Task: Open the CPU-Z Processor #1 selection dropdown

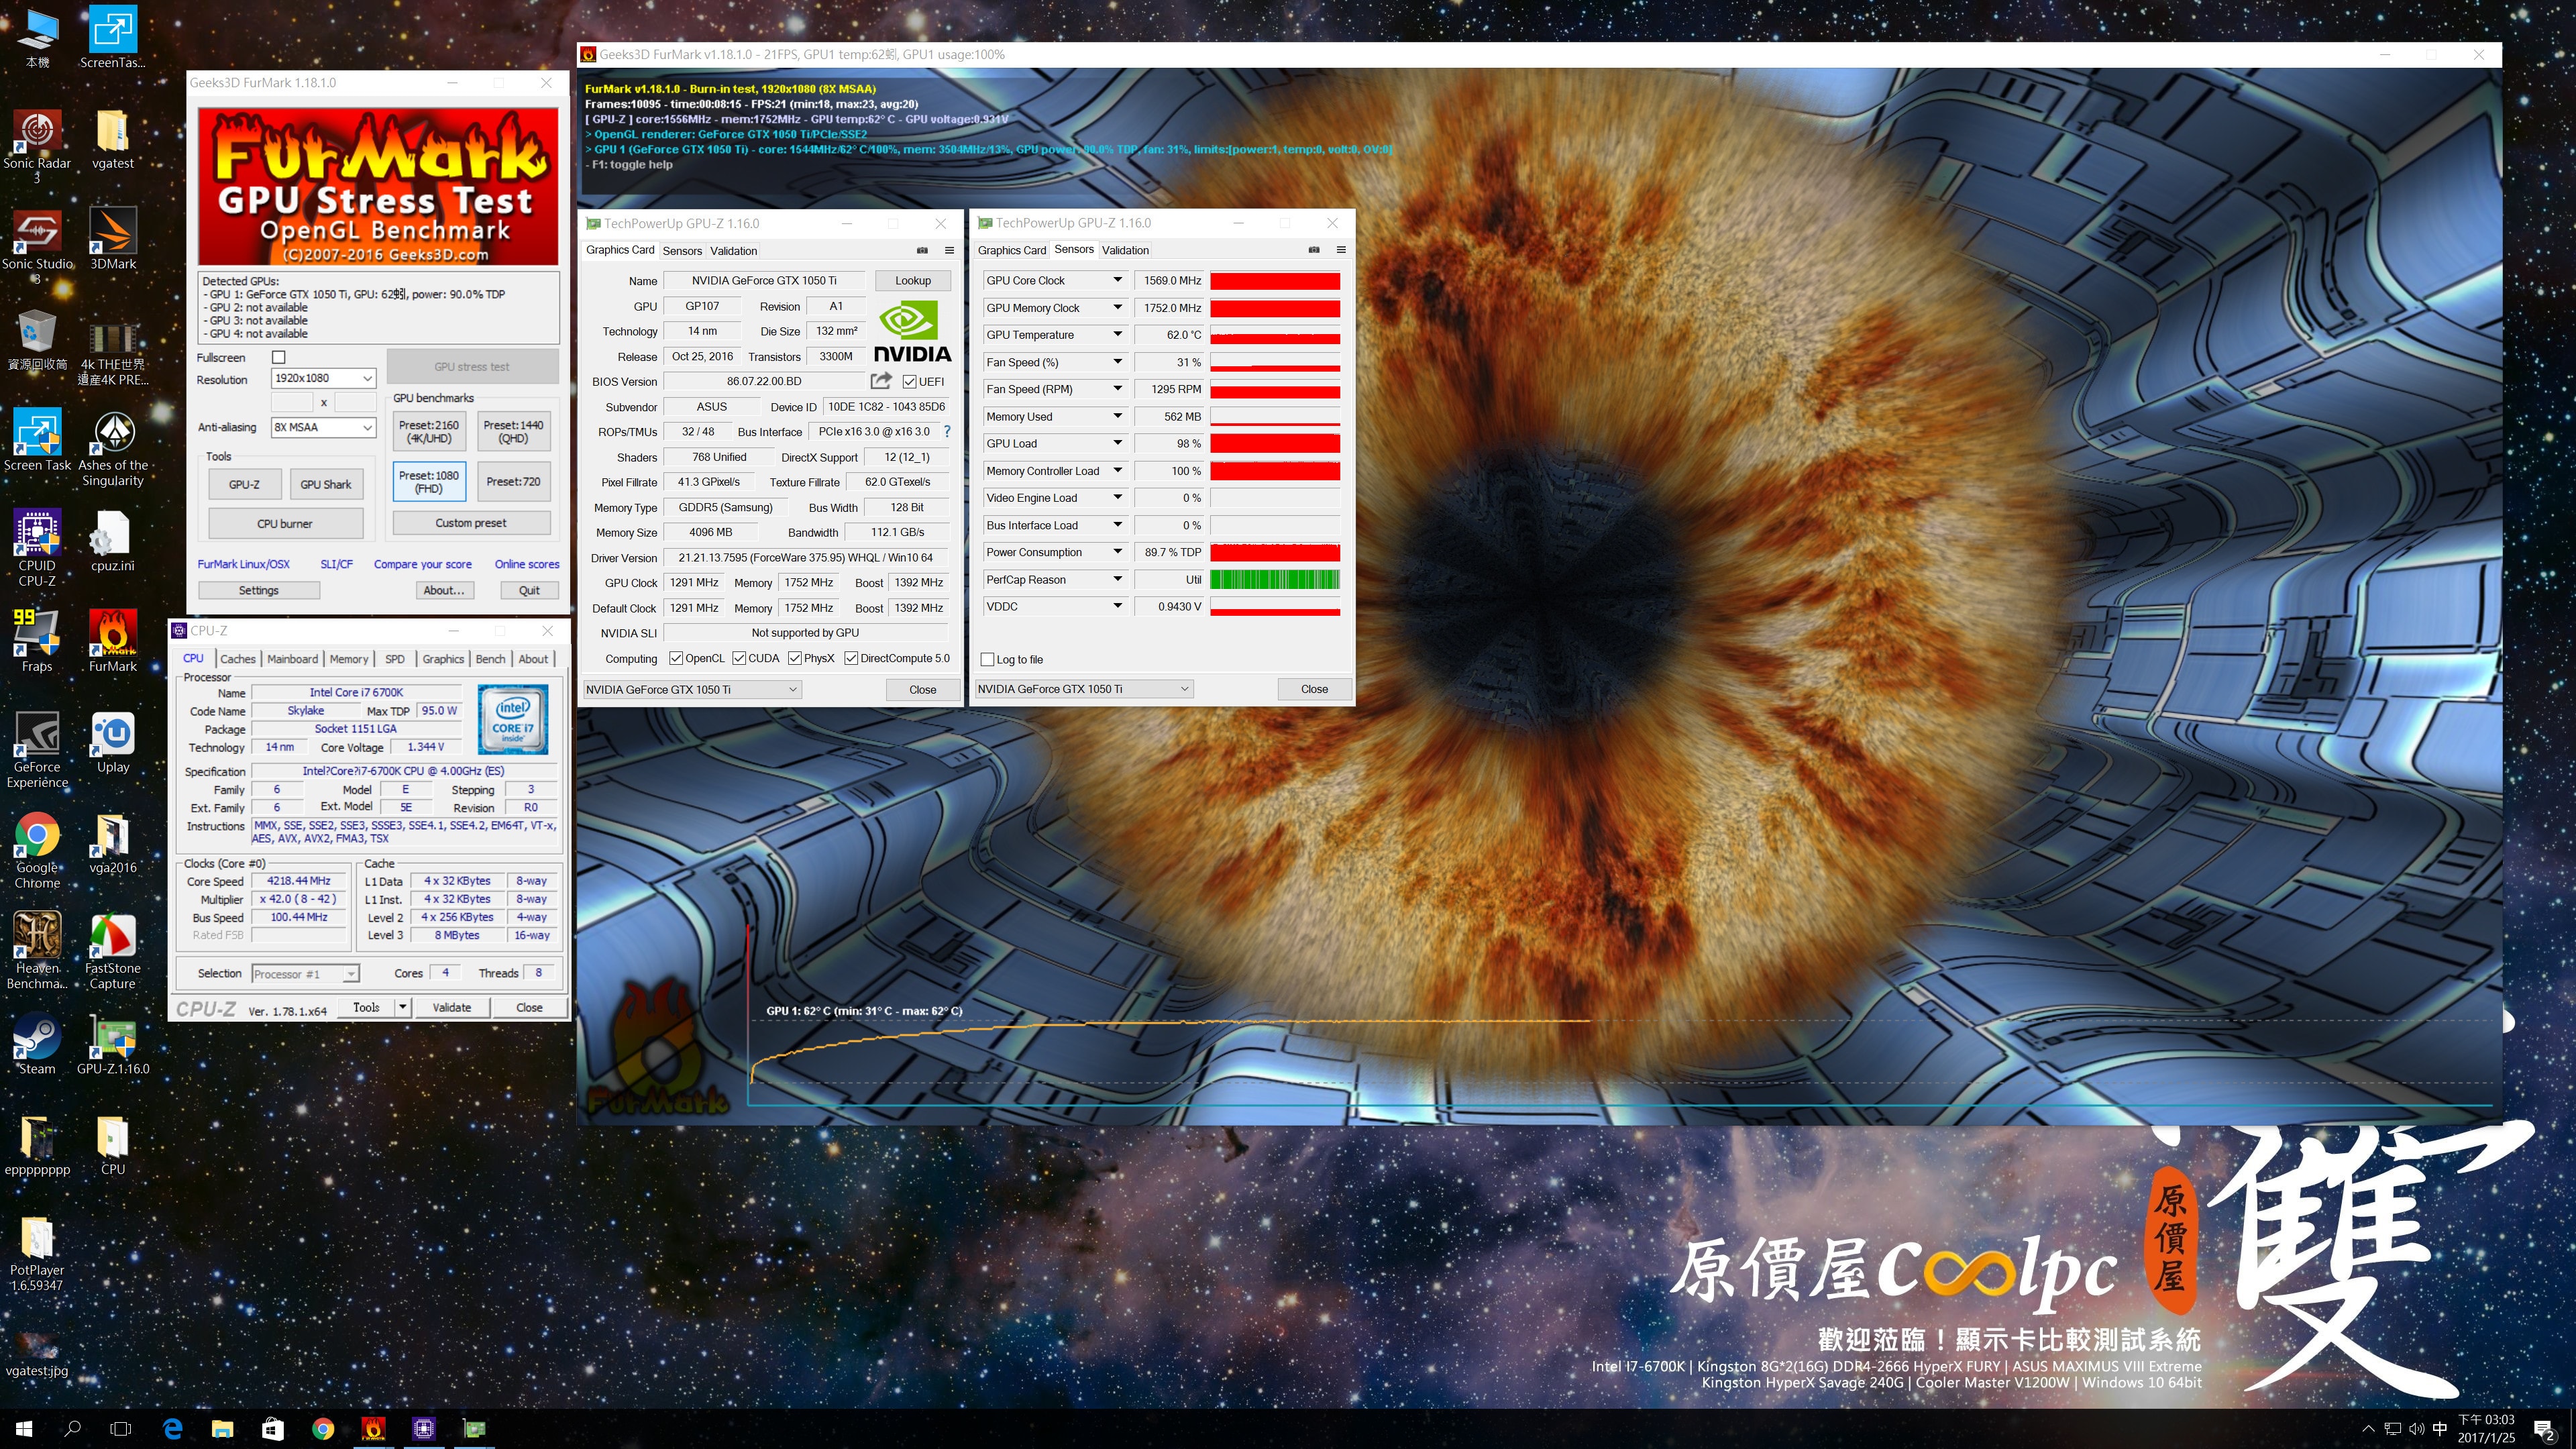Action: point(305,973)
